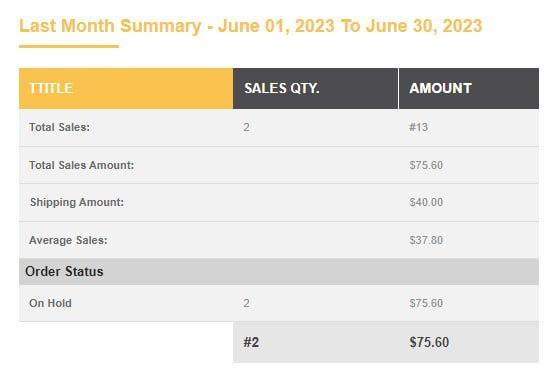Click the $40.00 shipping value
The height and width of the screenshot is (388, 558).
426,202
